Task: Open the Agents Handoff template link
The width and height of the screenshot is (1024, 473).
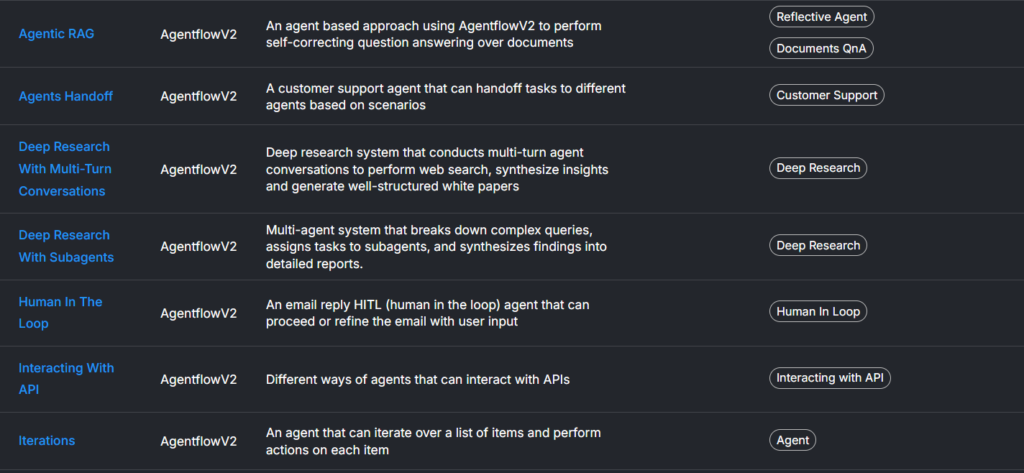Action: [65, 96]
